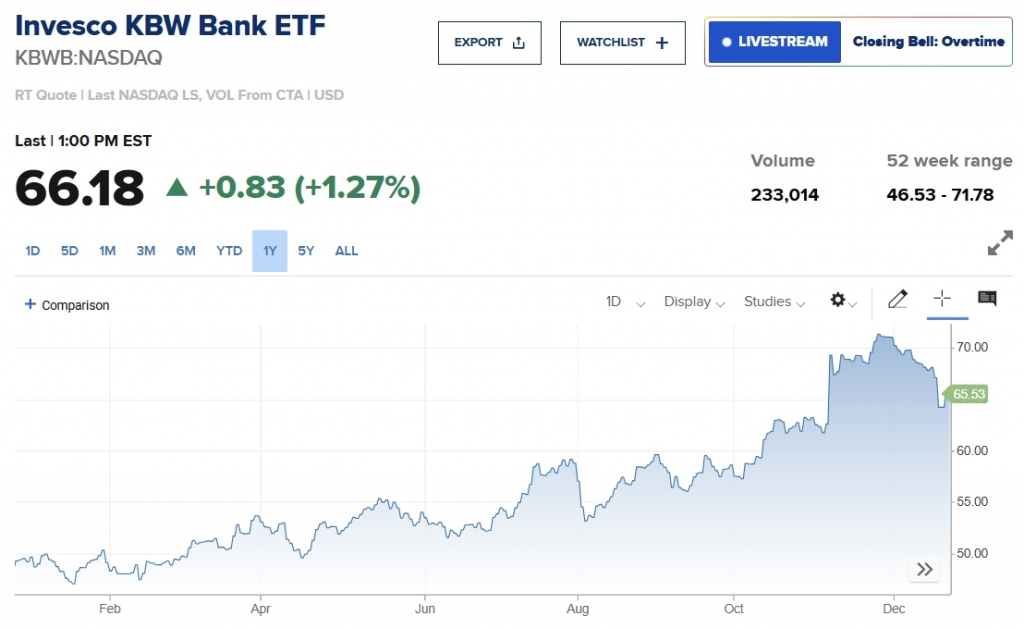Select the 1Y range tab

pos(270,251)
